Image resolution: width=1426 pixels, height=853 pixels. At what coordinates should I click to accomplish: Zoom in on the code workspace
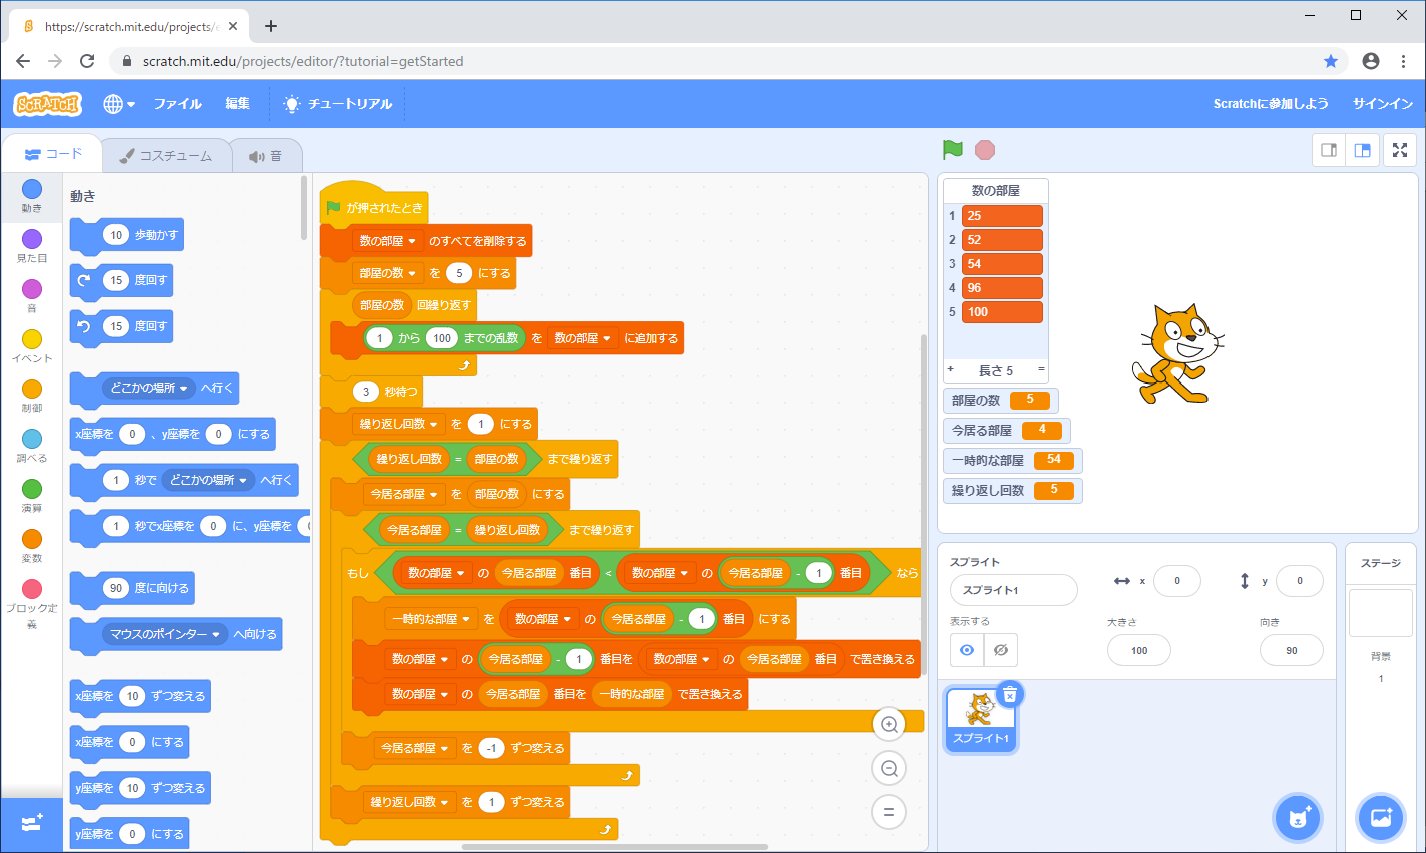click(x=889, y=724)
